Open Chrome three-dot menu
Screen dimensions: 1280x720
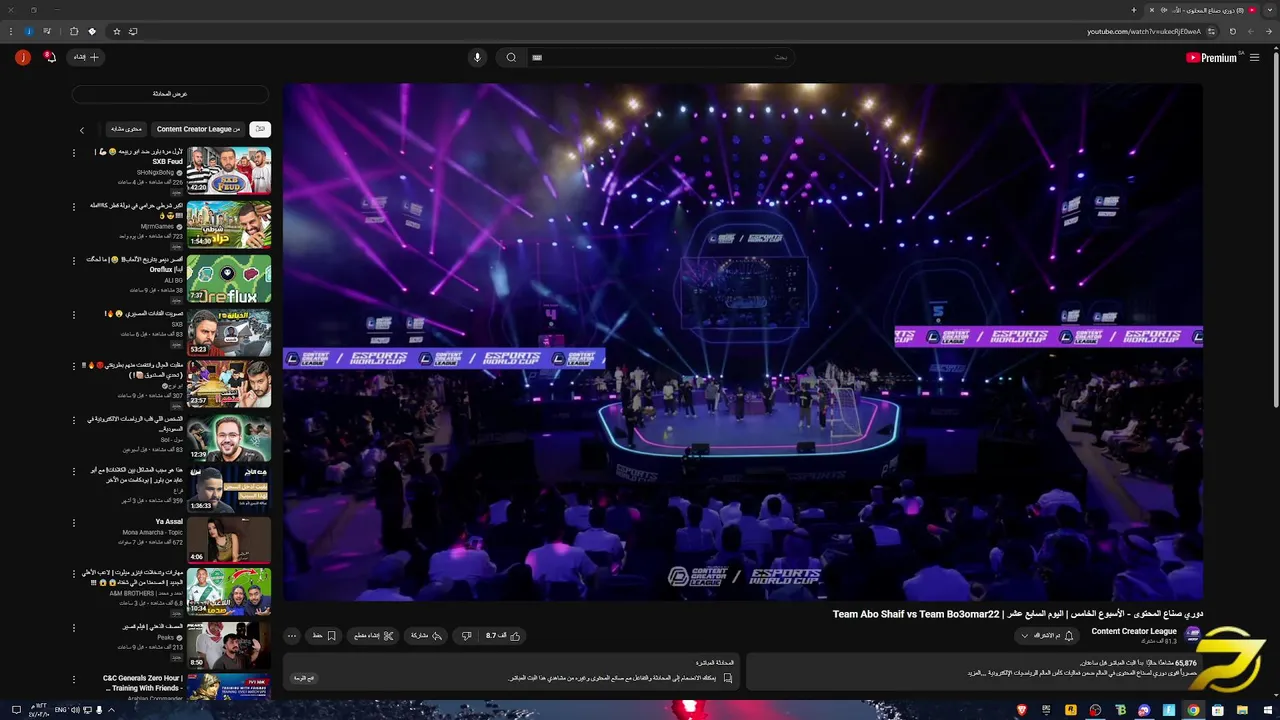pyautogui.click(x=10, y=31)
